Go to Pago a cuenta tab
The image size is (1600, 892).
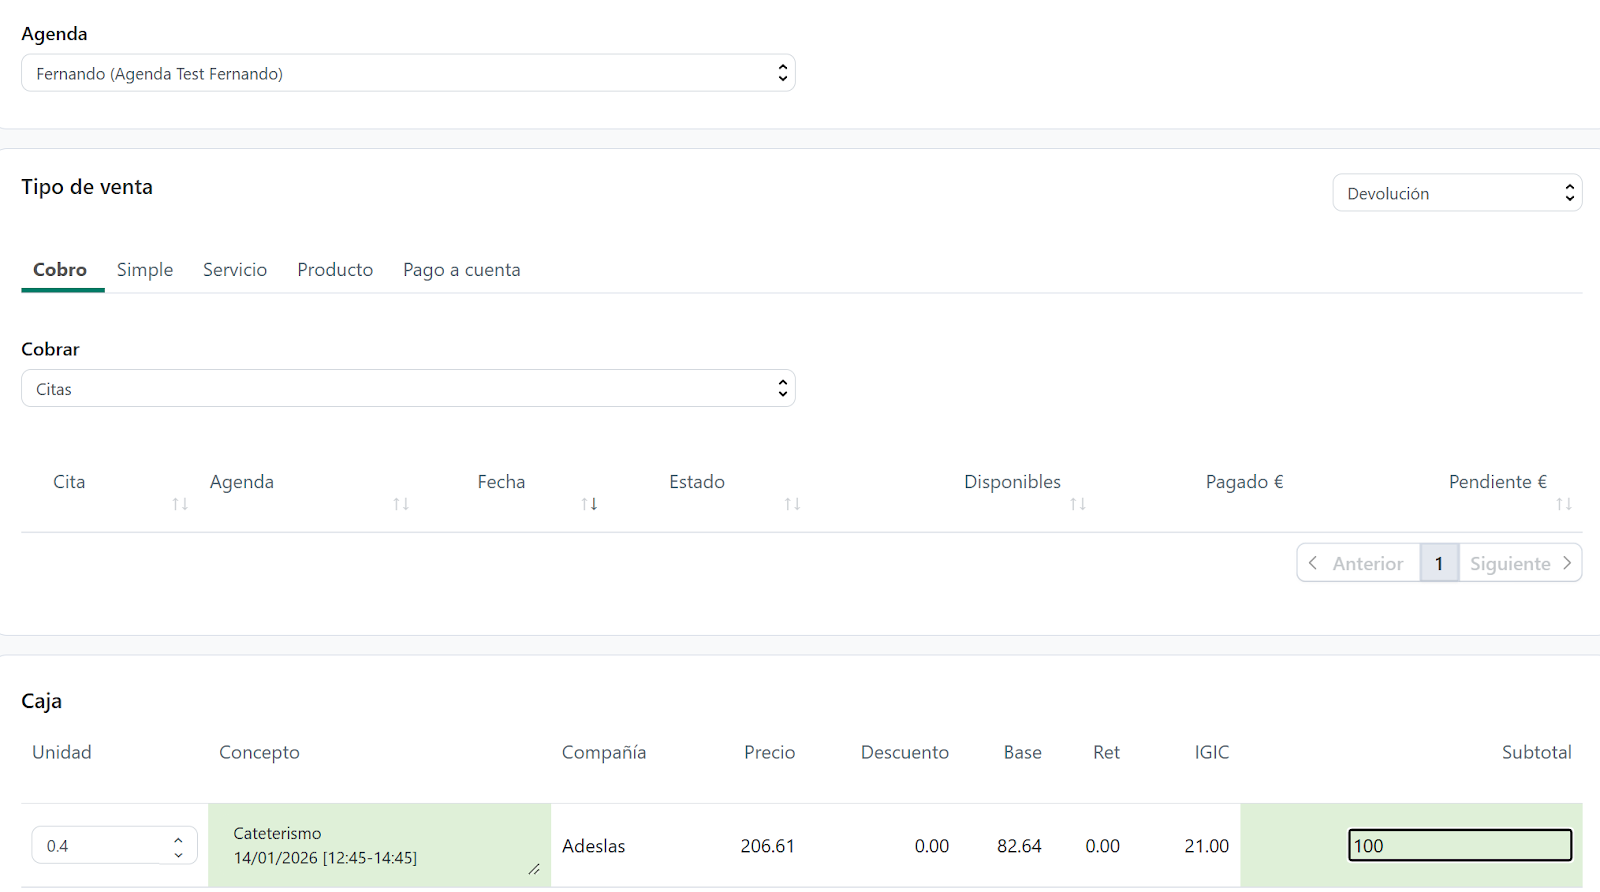[461, 270]
